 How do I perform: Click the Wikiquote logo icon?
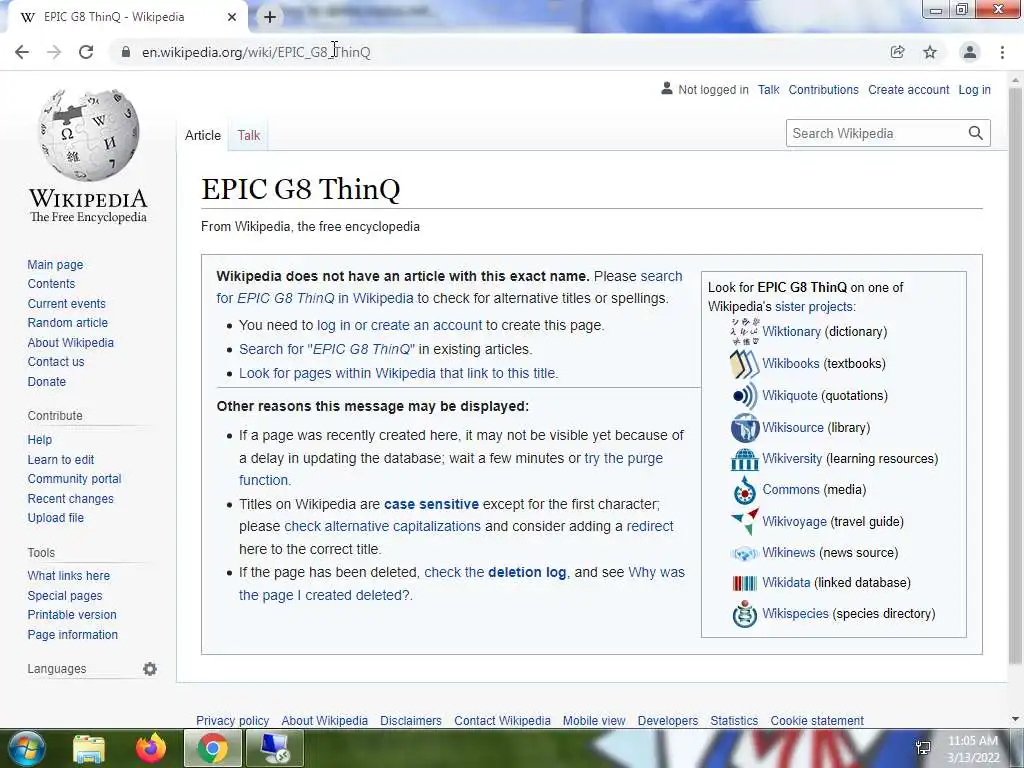pyautogui.click(x=744, y=396)
